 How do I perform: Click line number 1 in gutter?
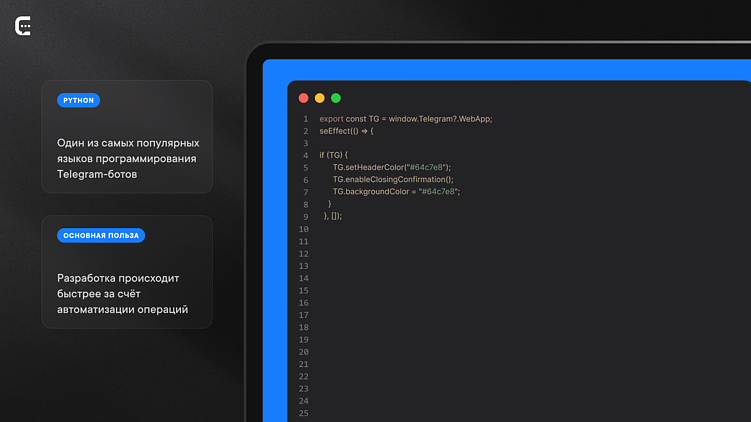click(x=306, y=119)
